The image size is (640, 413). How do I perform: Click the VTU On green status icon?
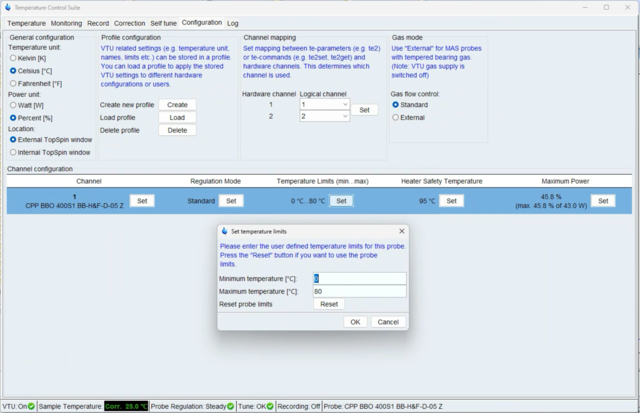pos(32,406)
